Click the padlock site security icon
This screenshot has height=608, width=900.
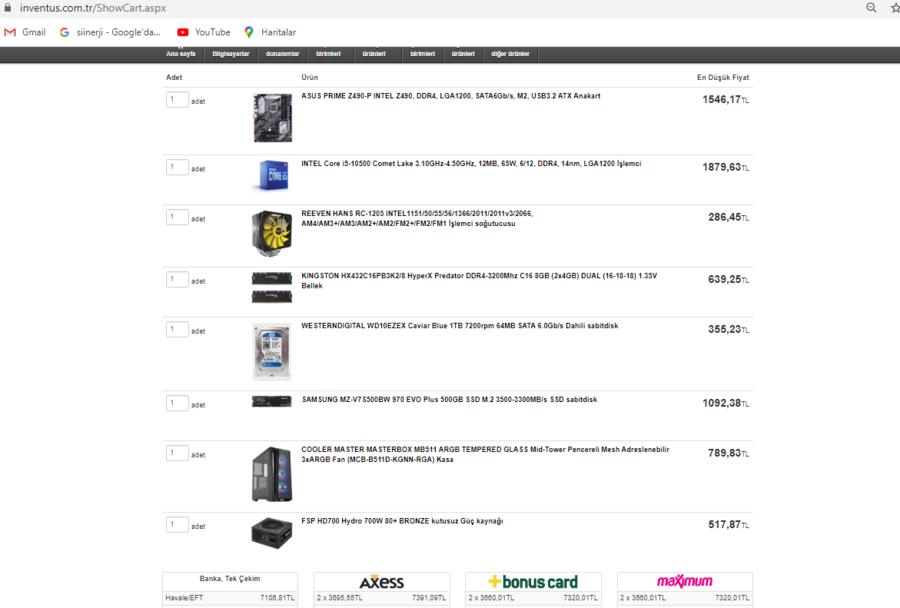click(x=7, y=8)
